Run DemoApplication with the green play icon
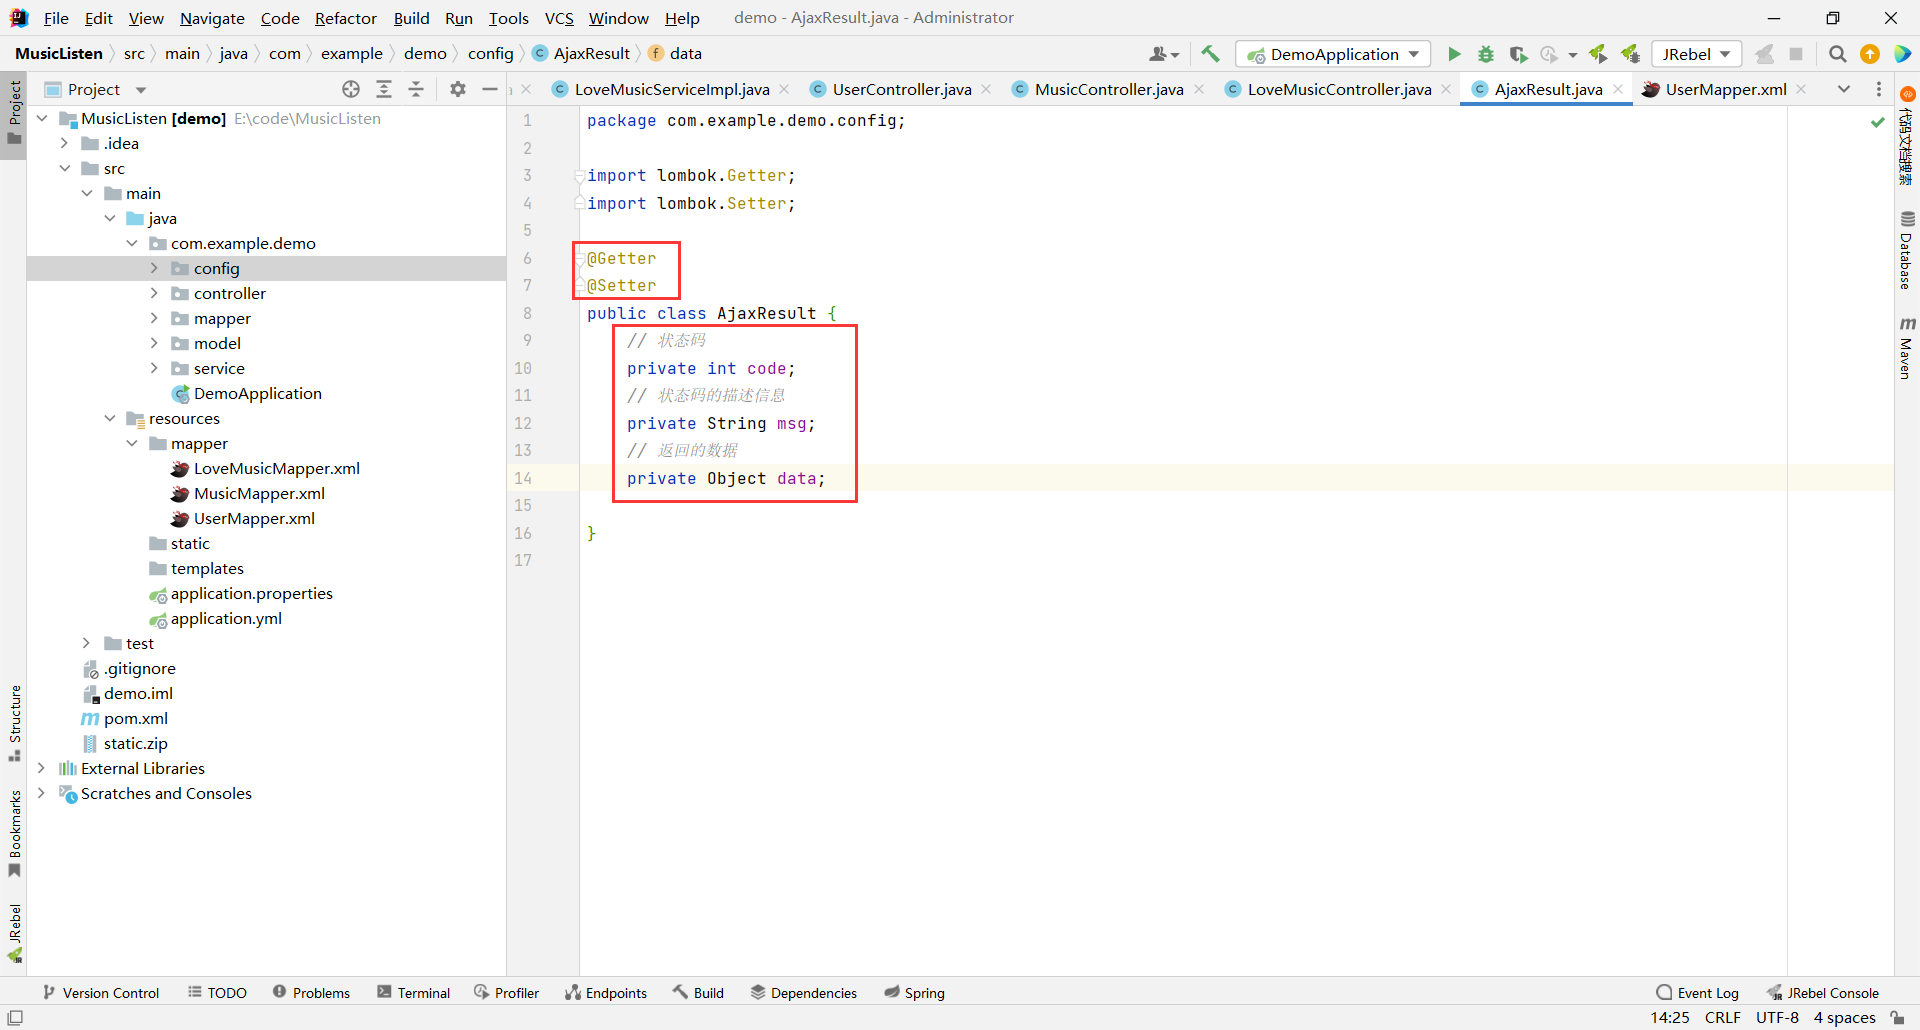Screen dimensions: 1920x1030 1454,54
